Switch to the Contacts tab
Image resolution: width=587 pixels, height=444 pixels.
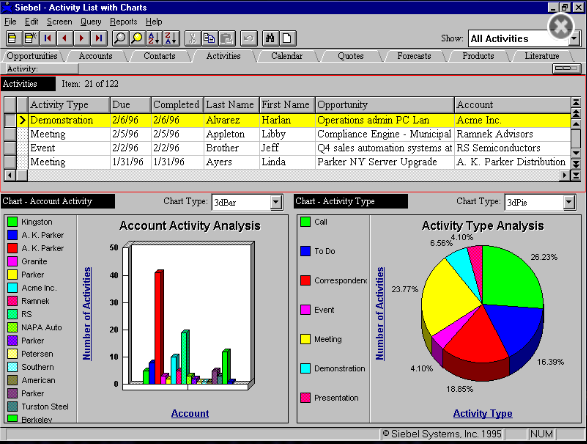159,56
